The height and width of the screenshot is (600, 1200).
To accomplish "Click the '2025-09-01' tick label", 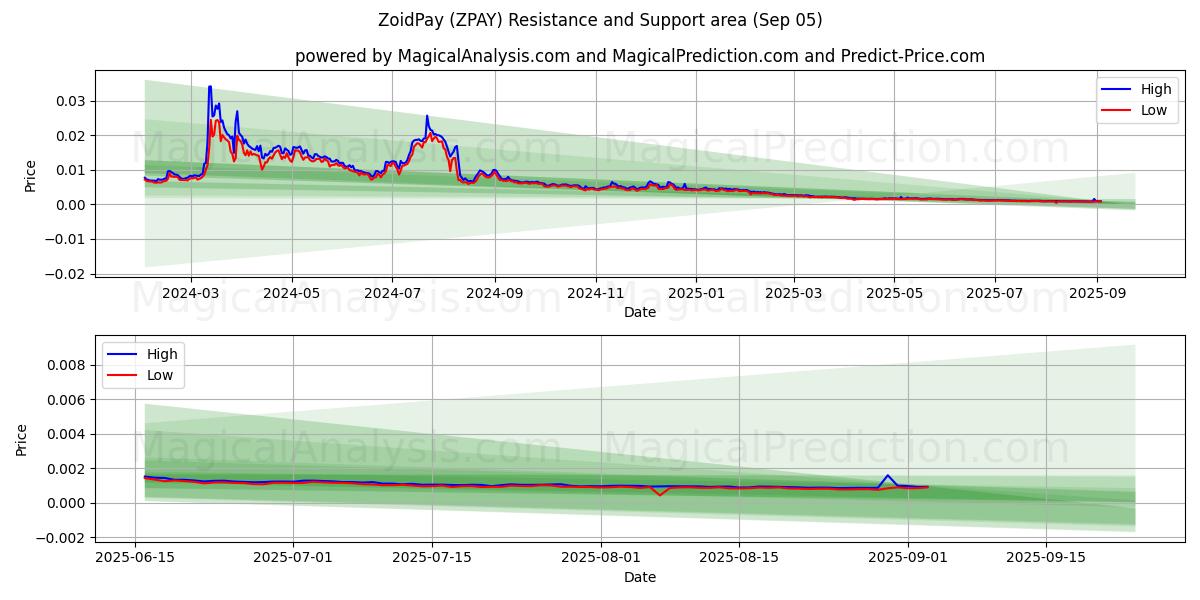I will 908,559.
